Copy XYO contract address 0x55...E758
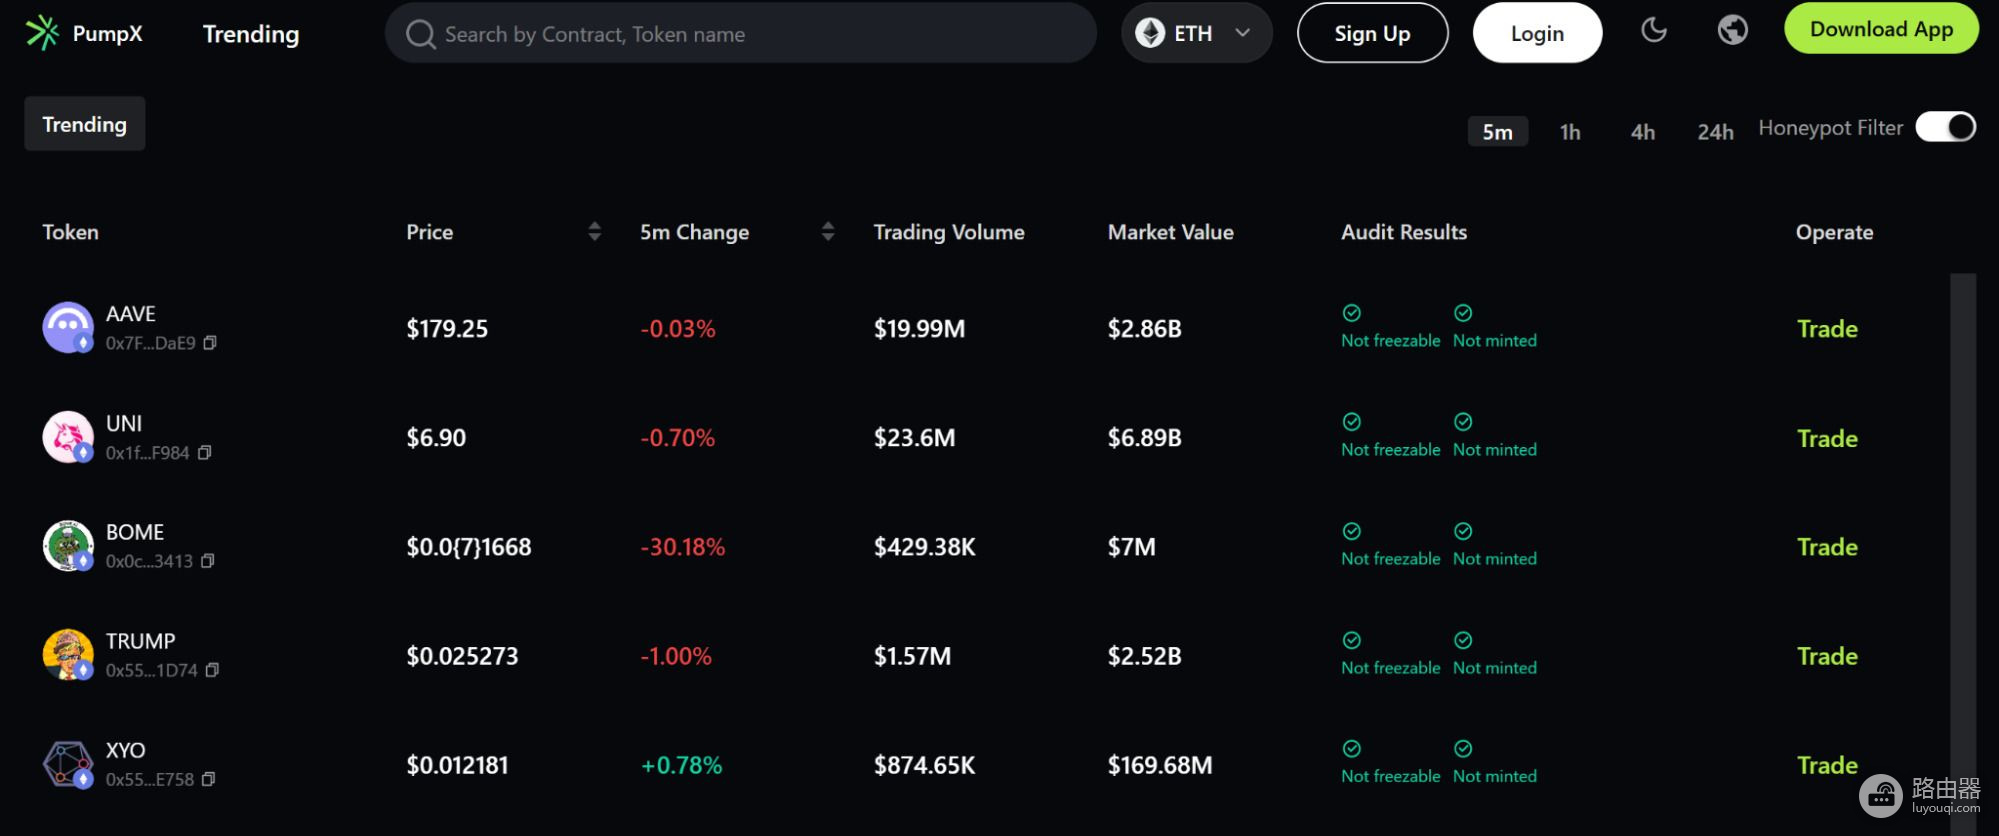Viewport: 1999px width, 836px height. click(x=208, y=779)
